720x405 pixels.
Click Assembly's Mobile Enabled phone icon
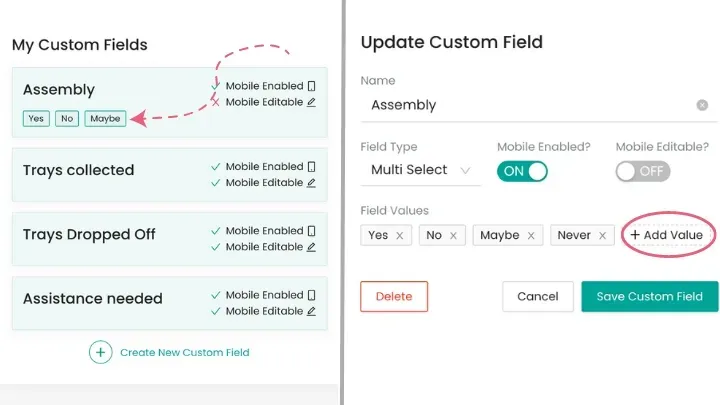[x=312, y=86]
